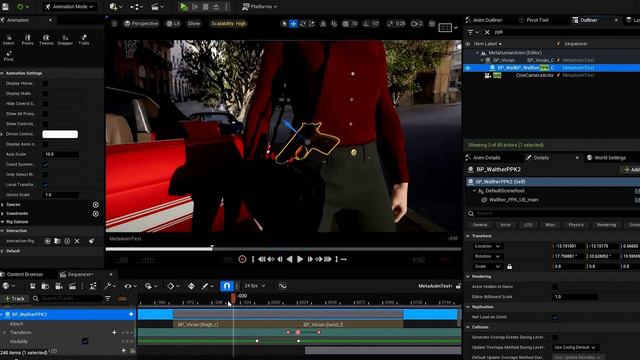Switch to the Pivot Tool tab
The width and height of the screenshot is (640, 360).
coord(534,20)
